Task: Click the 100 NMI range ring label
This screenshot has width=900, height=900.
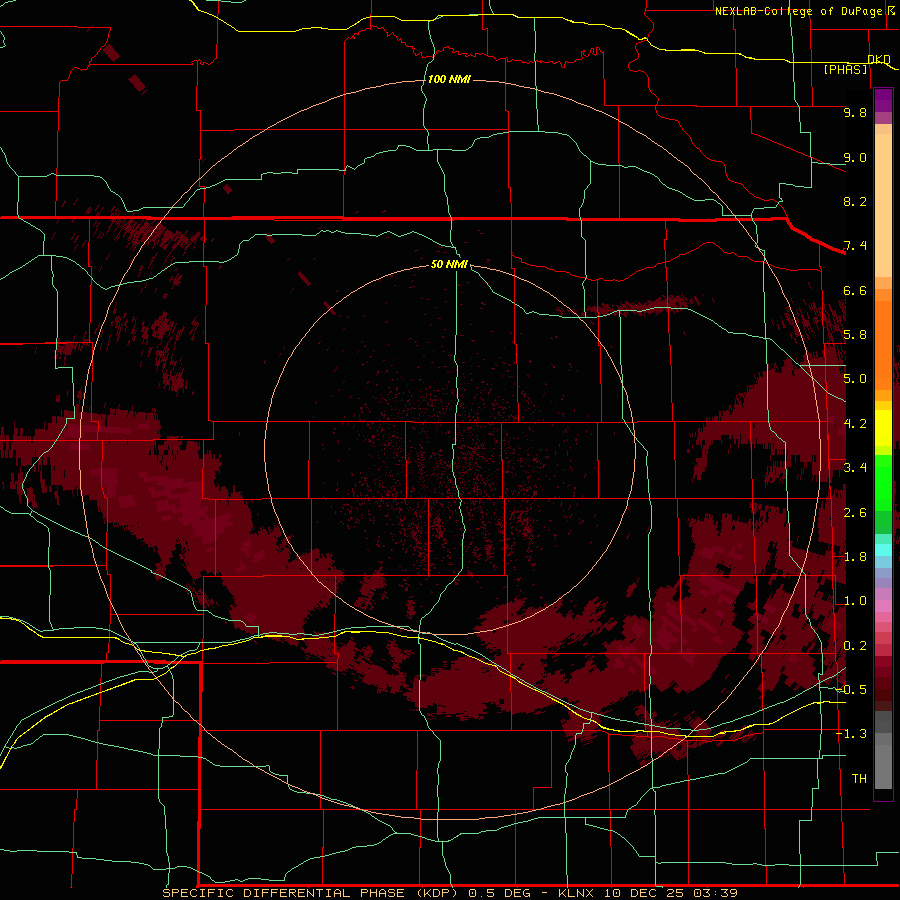Action: pos(449,79)
